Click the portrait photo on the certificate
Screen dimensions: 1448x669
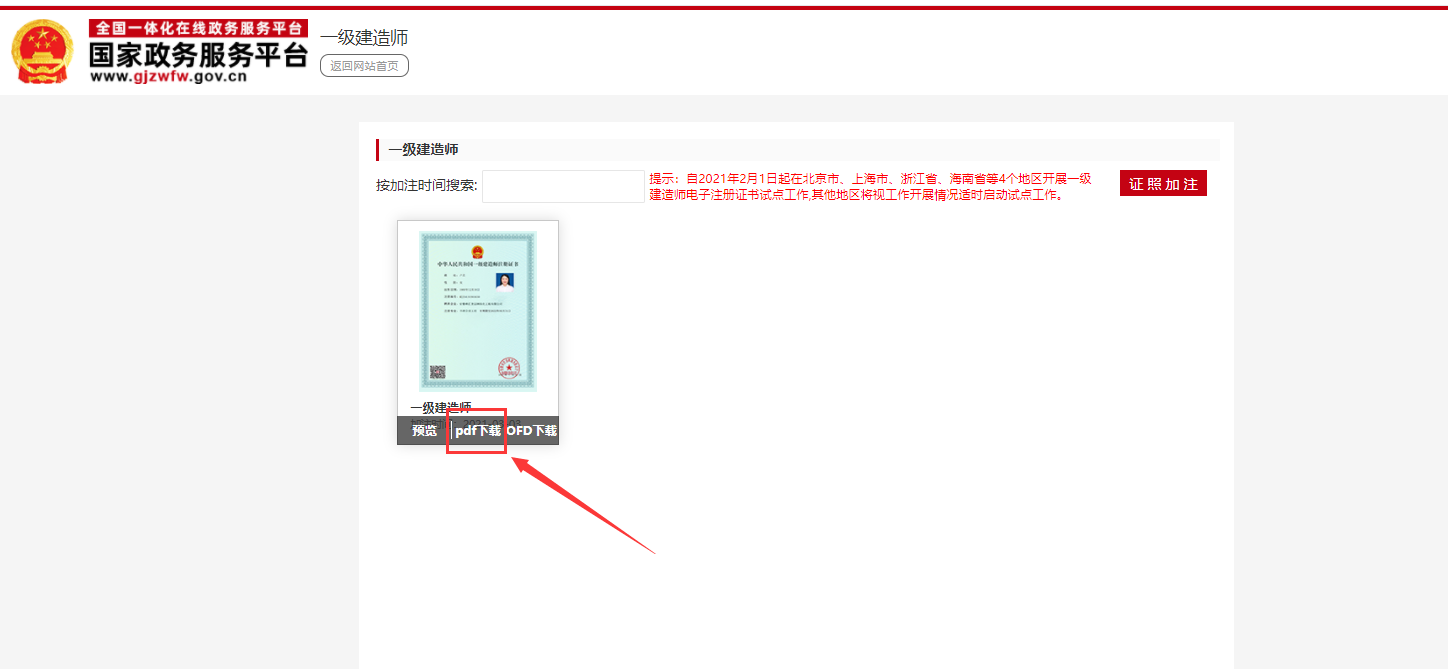pyautogui.click(x=507, y=281)
